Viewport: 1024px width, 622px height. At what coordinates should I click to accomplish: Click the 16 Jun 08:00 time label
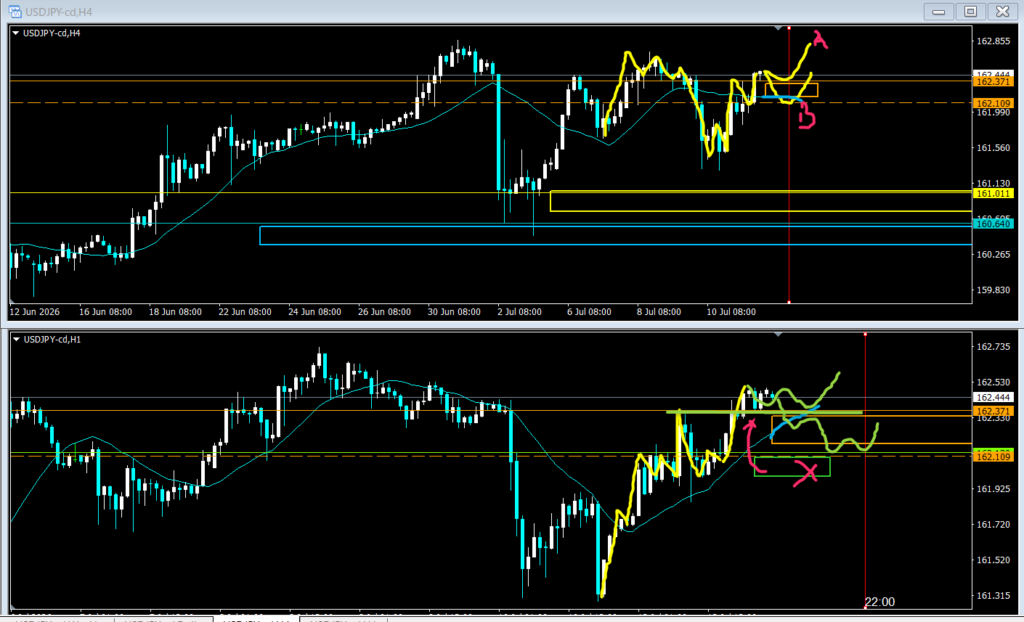(x=105, y=312)
